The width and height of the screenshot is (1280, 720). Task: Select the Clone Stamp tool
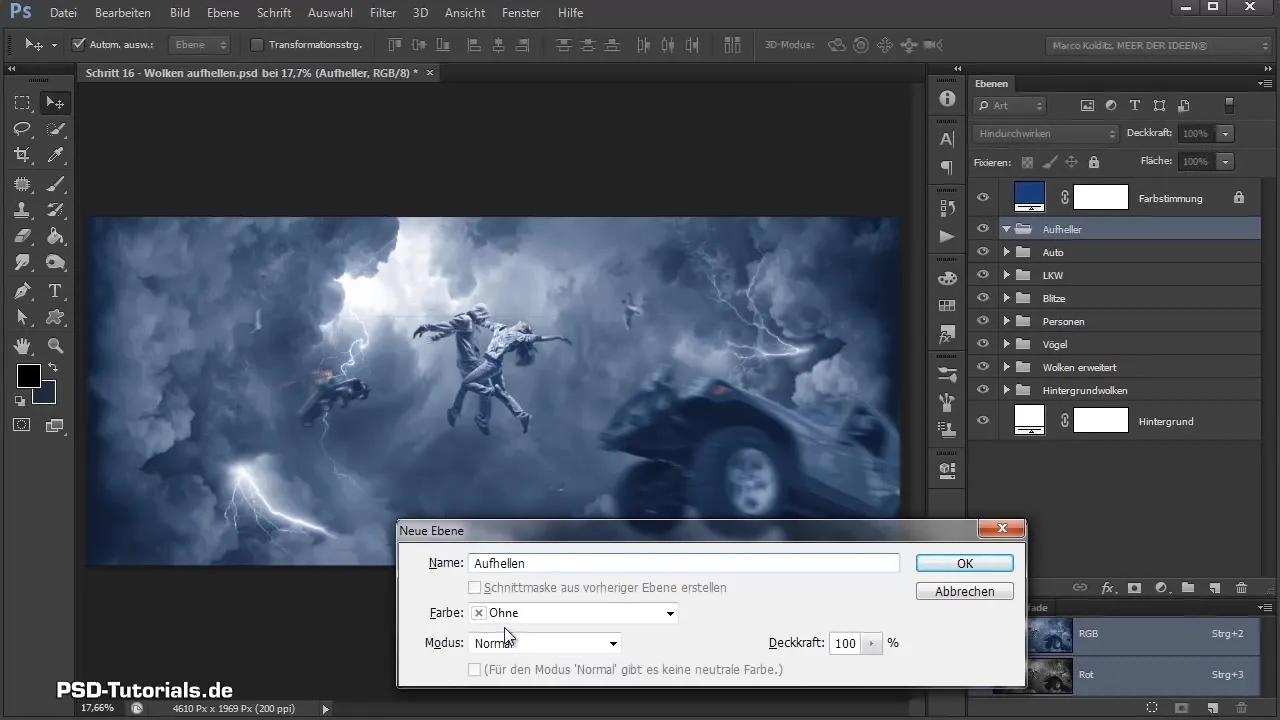click(x=22, y=210)
